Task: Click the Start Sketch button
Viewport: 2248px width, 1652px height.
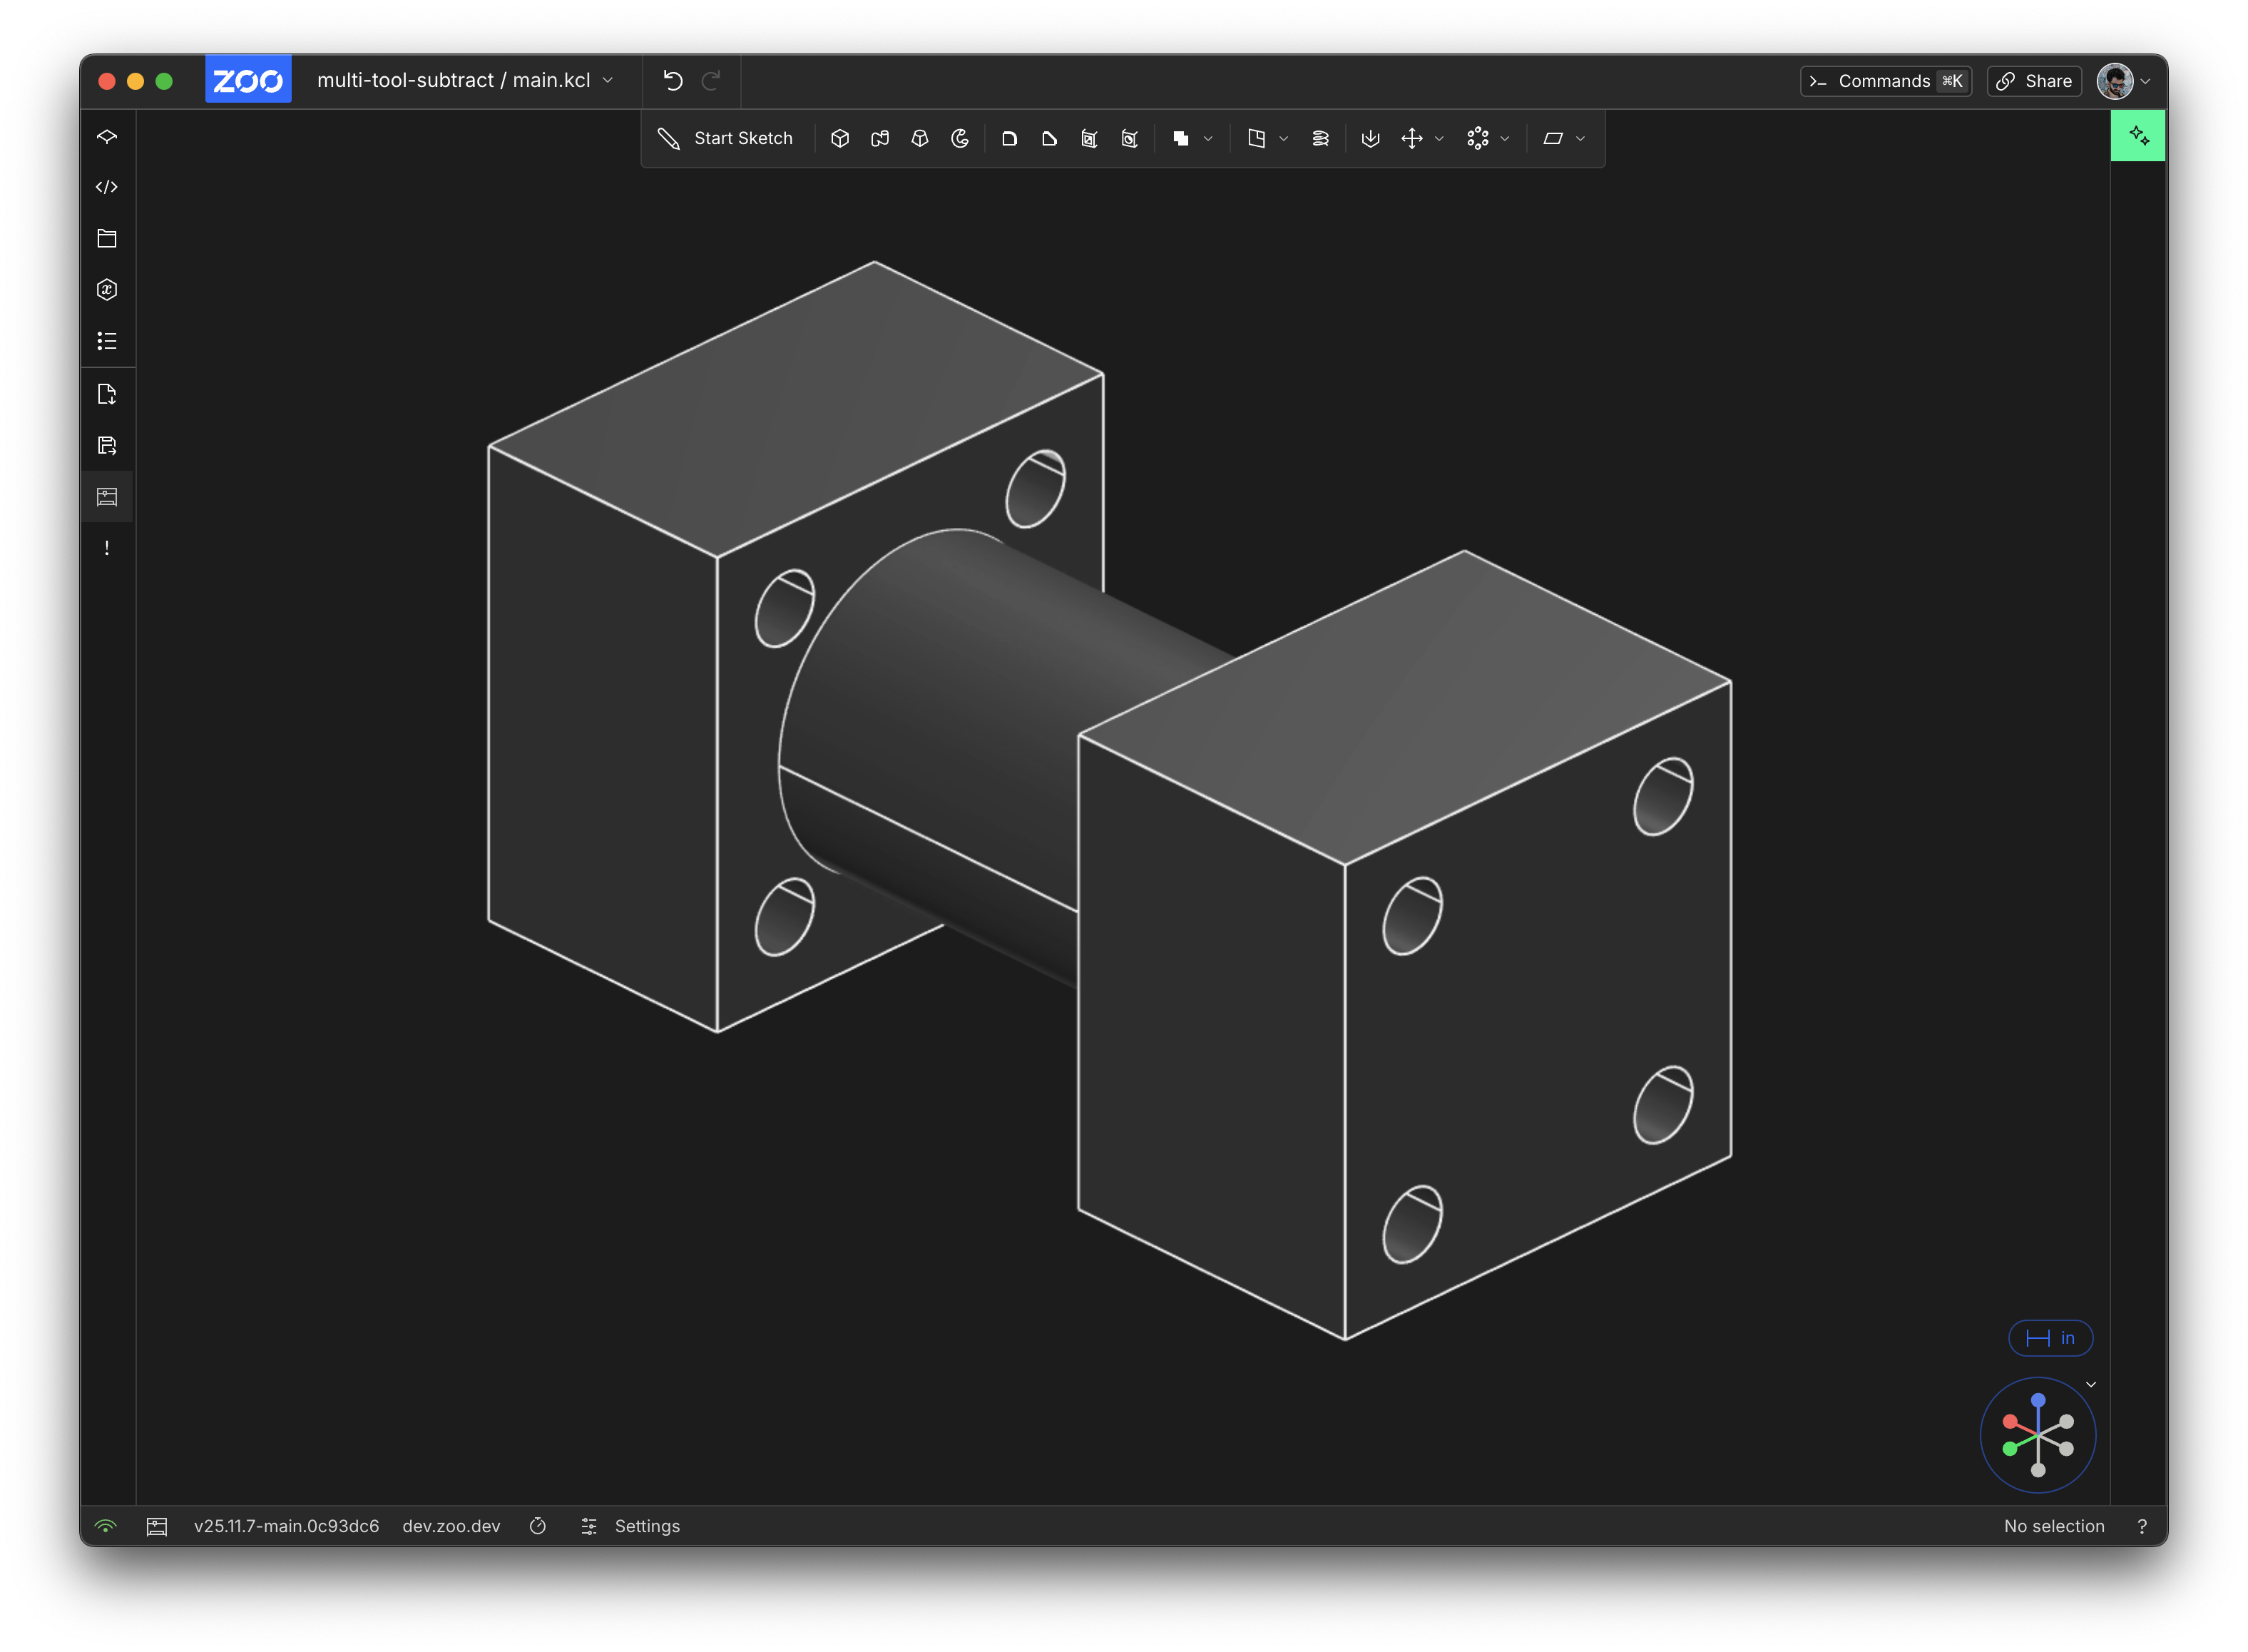Action: tap(726, 138)
